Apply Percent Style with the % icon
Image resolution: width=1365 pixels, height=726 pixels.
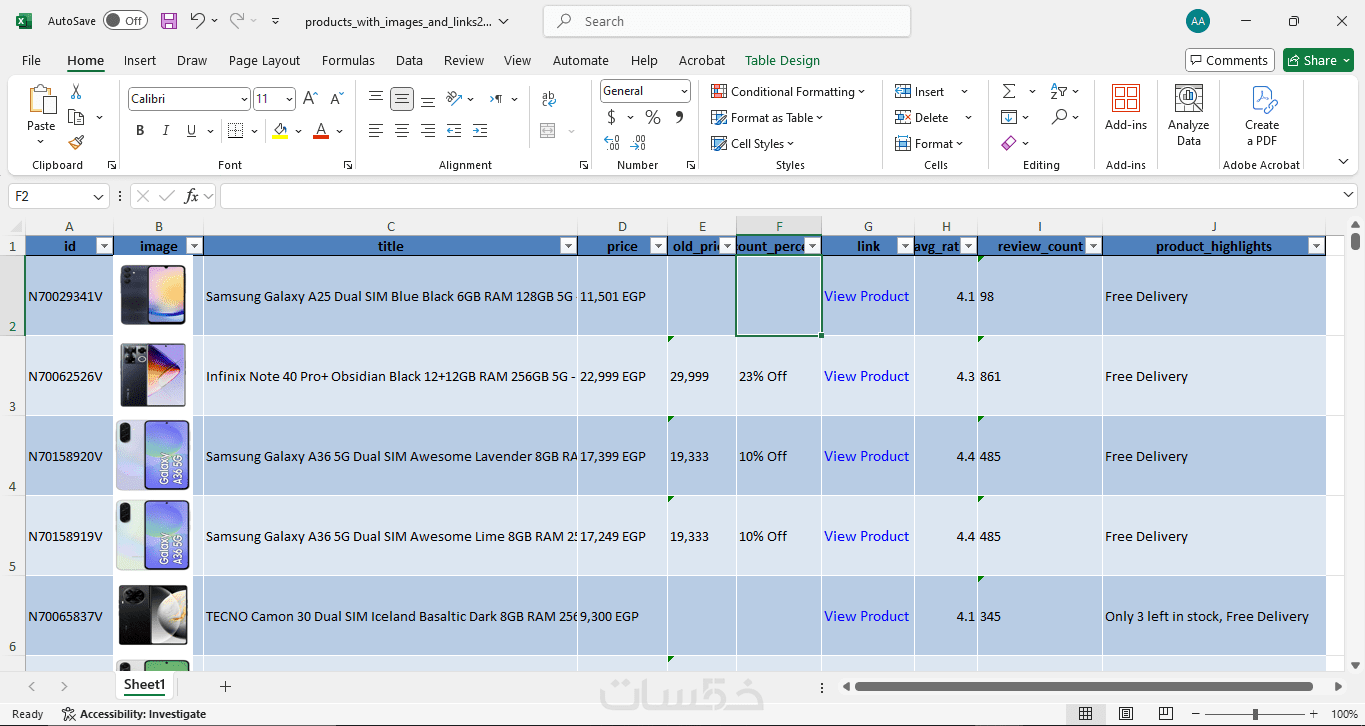653,117
